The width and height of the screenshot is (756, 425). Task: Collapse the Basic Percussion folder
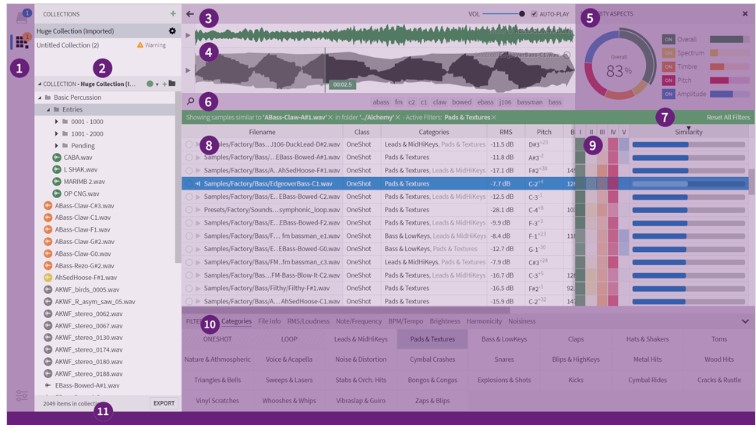click(40, 97)
